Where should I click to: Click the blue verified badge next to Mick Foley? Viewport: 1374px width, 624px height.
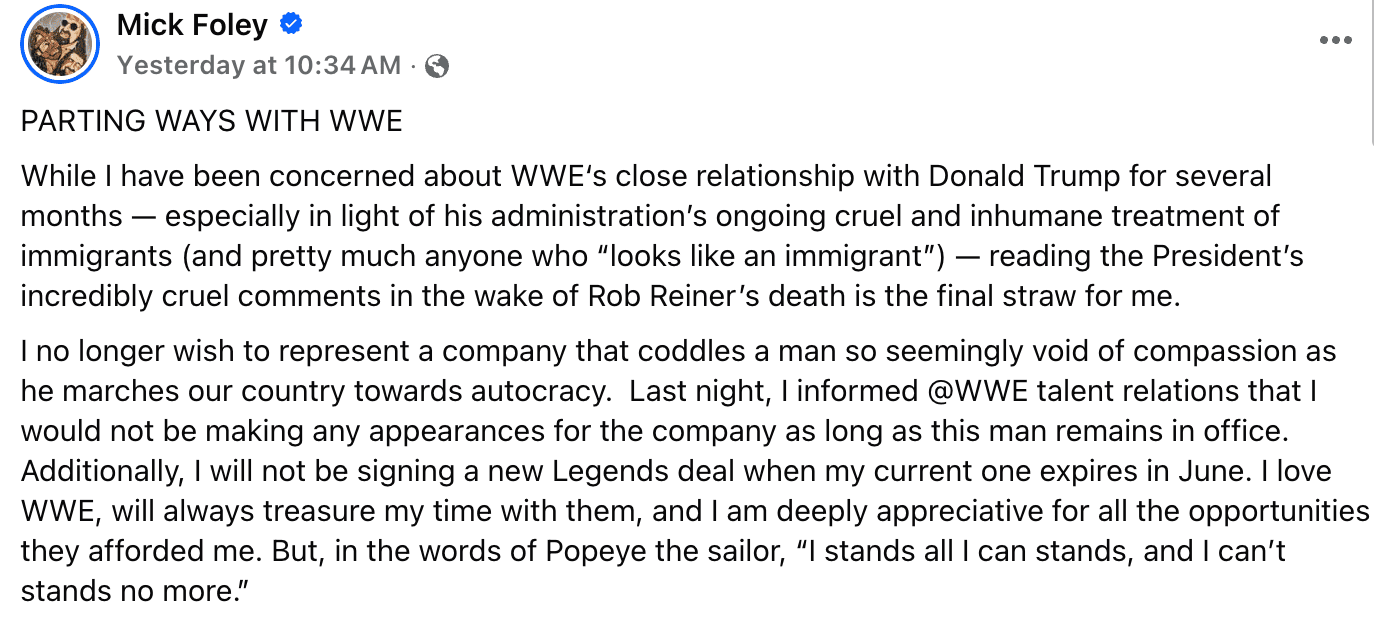(x=290, y=24)
